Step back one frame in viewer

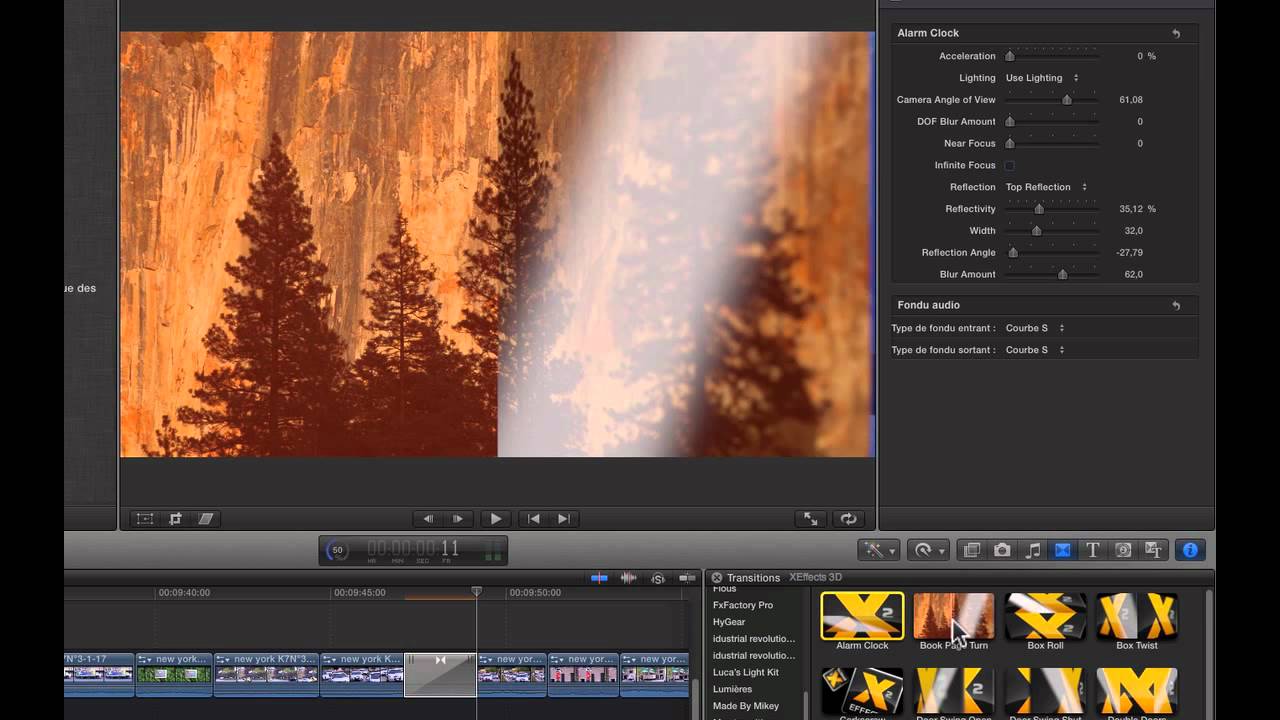click(x=428, y=519)
